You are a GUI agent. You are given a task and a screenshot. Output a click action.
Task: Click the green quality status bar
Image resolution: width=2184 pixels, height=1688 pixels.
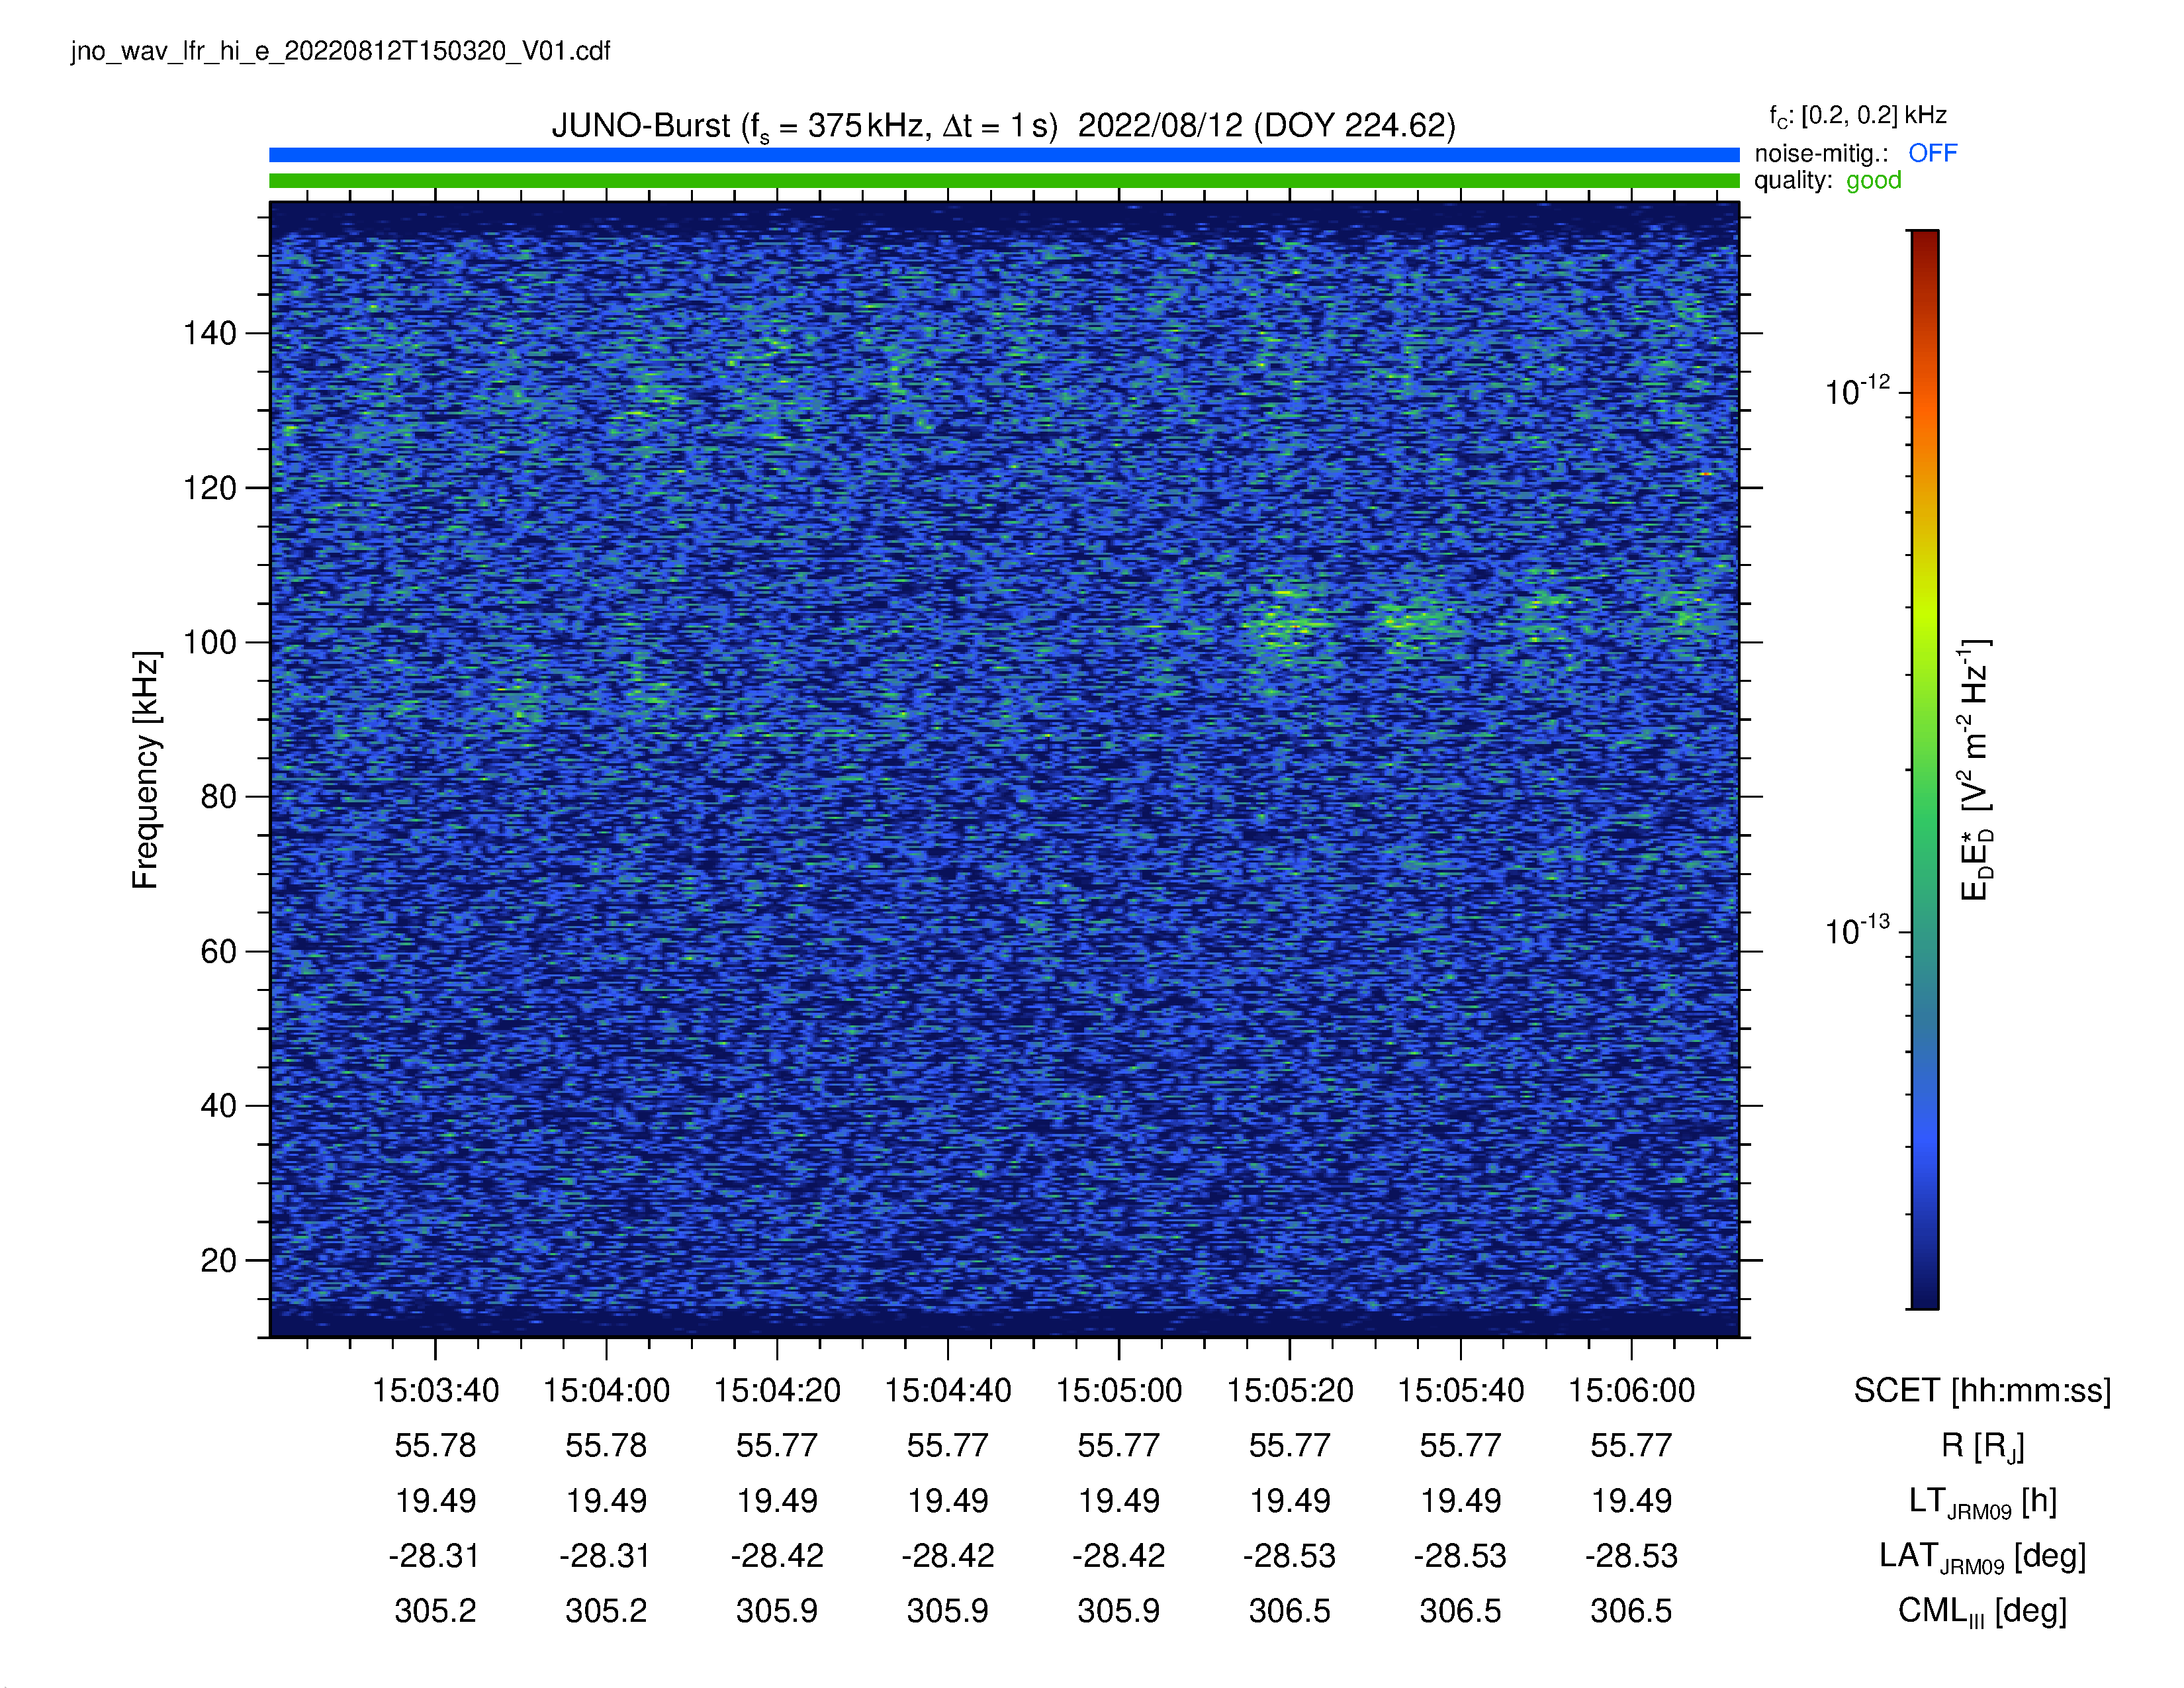point(1004,181)
